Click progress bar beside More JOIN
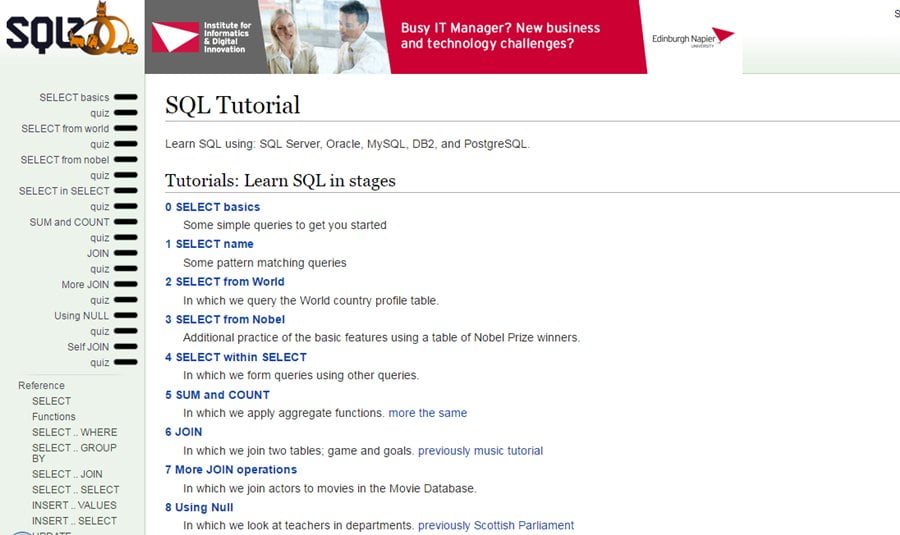This screenshot has height=535, width=900. [126, 284]
